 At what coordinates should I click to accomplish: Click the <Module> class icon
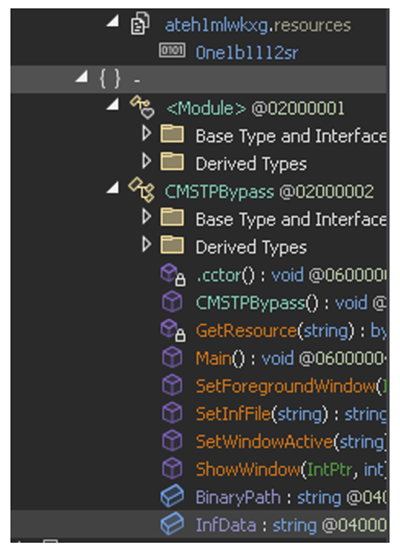142,107
